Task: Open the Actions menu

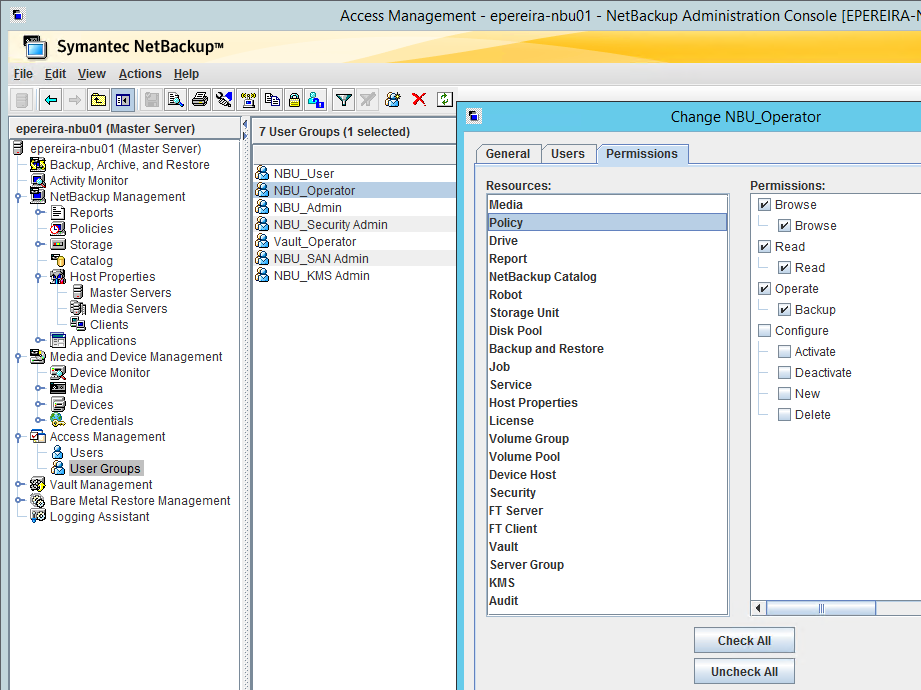Action: (140, 74)
